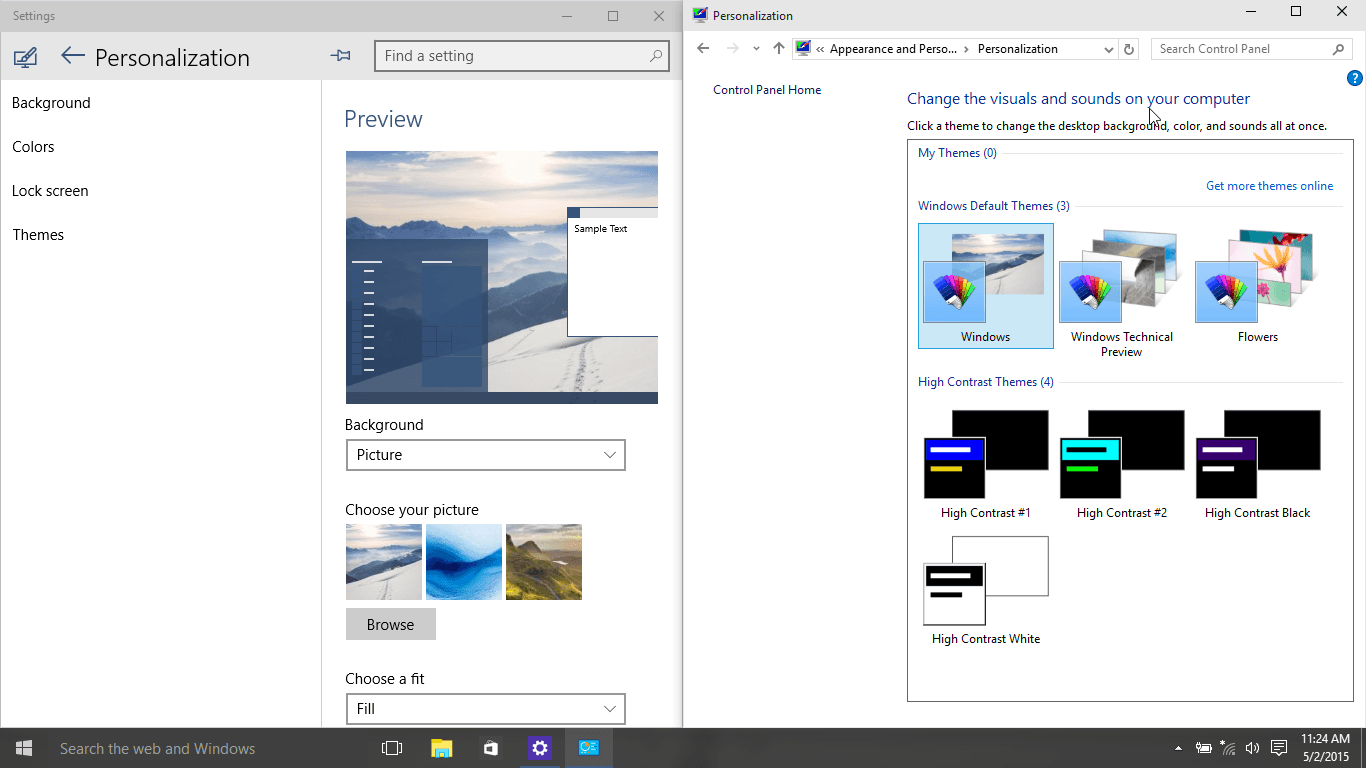Select the Windows Technical Preview theme
This screenshot has height=768, width=1366.
(x=1122, y=292)
